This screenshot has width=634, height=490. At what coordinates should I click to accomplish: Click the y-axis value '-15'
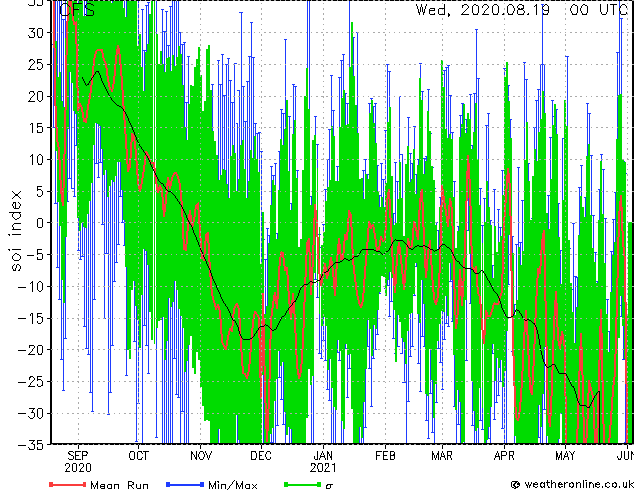click(31, 318)
